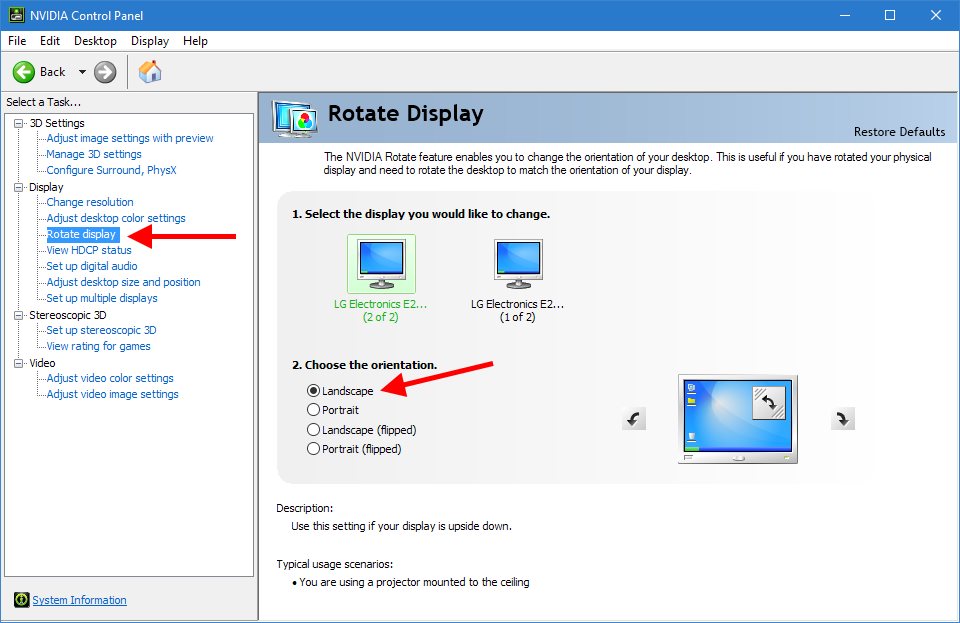The width and height of the screenshot is (960, 623).
Task: Open Adjust video color settings
Action: [110, 378]
